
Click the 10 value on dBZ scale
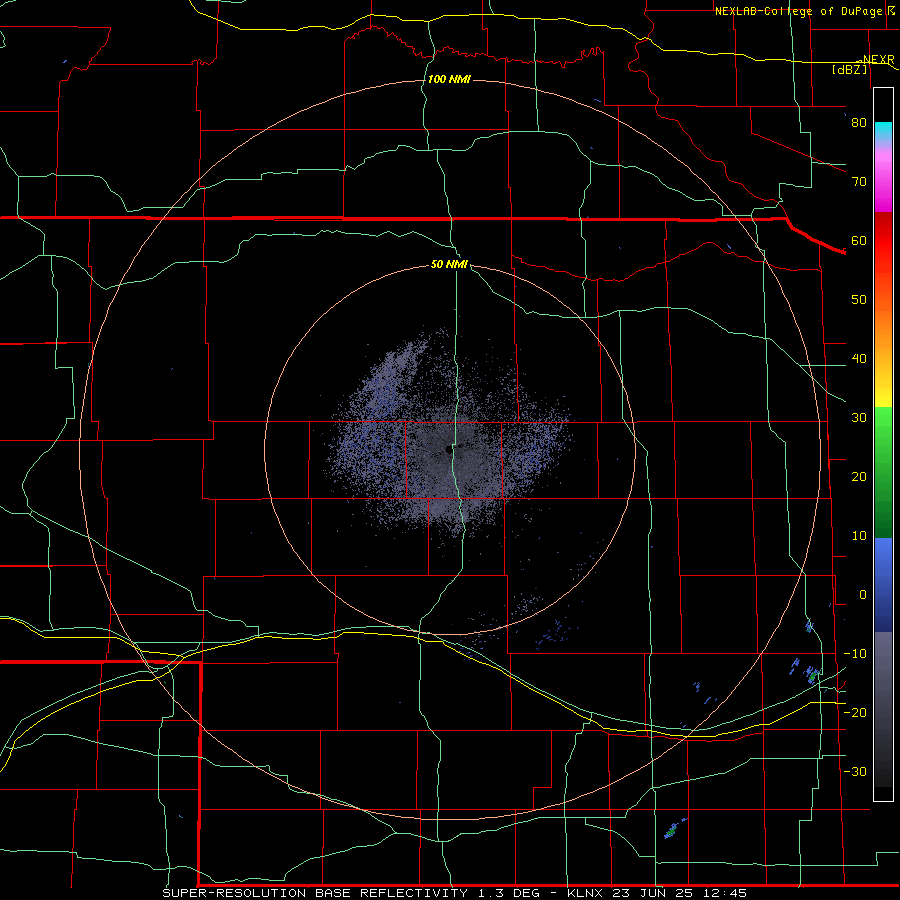859,536
